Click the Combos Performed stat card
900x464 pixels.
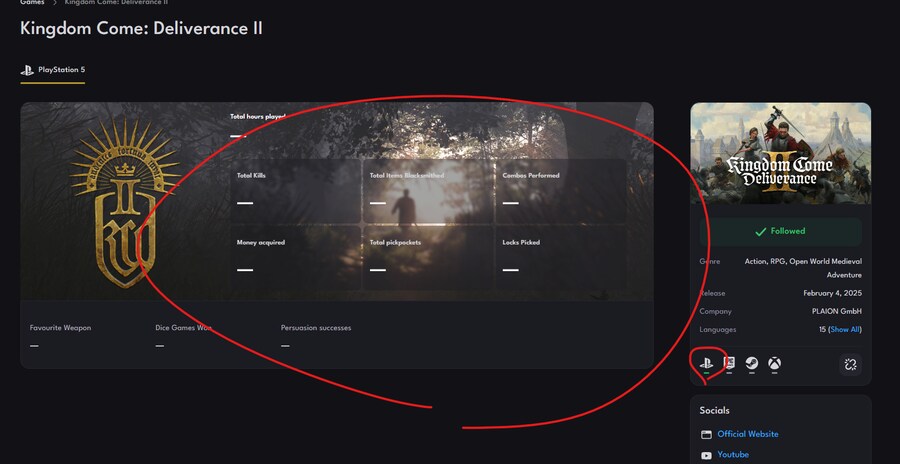pyautogui.click(x=561, y=191)
